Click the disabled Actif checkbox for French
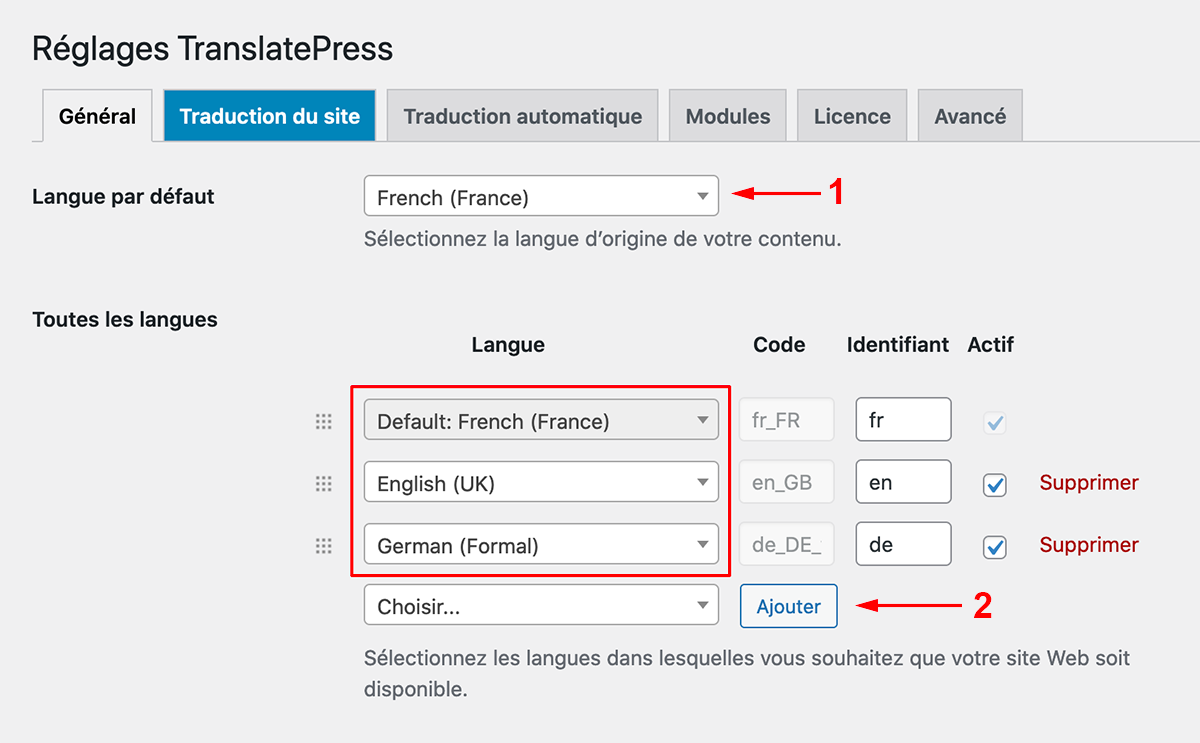This screenshot has height=743, width=1200. [x=994, y=423]
